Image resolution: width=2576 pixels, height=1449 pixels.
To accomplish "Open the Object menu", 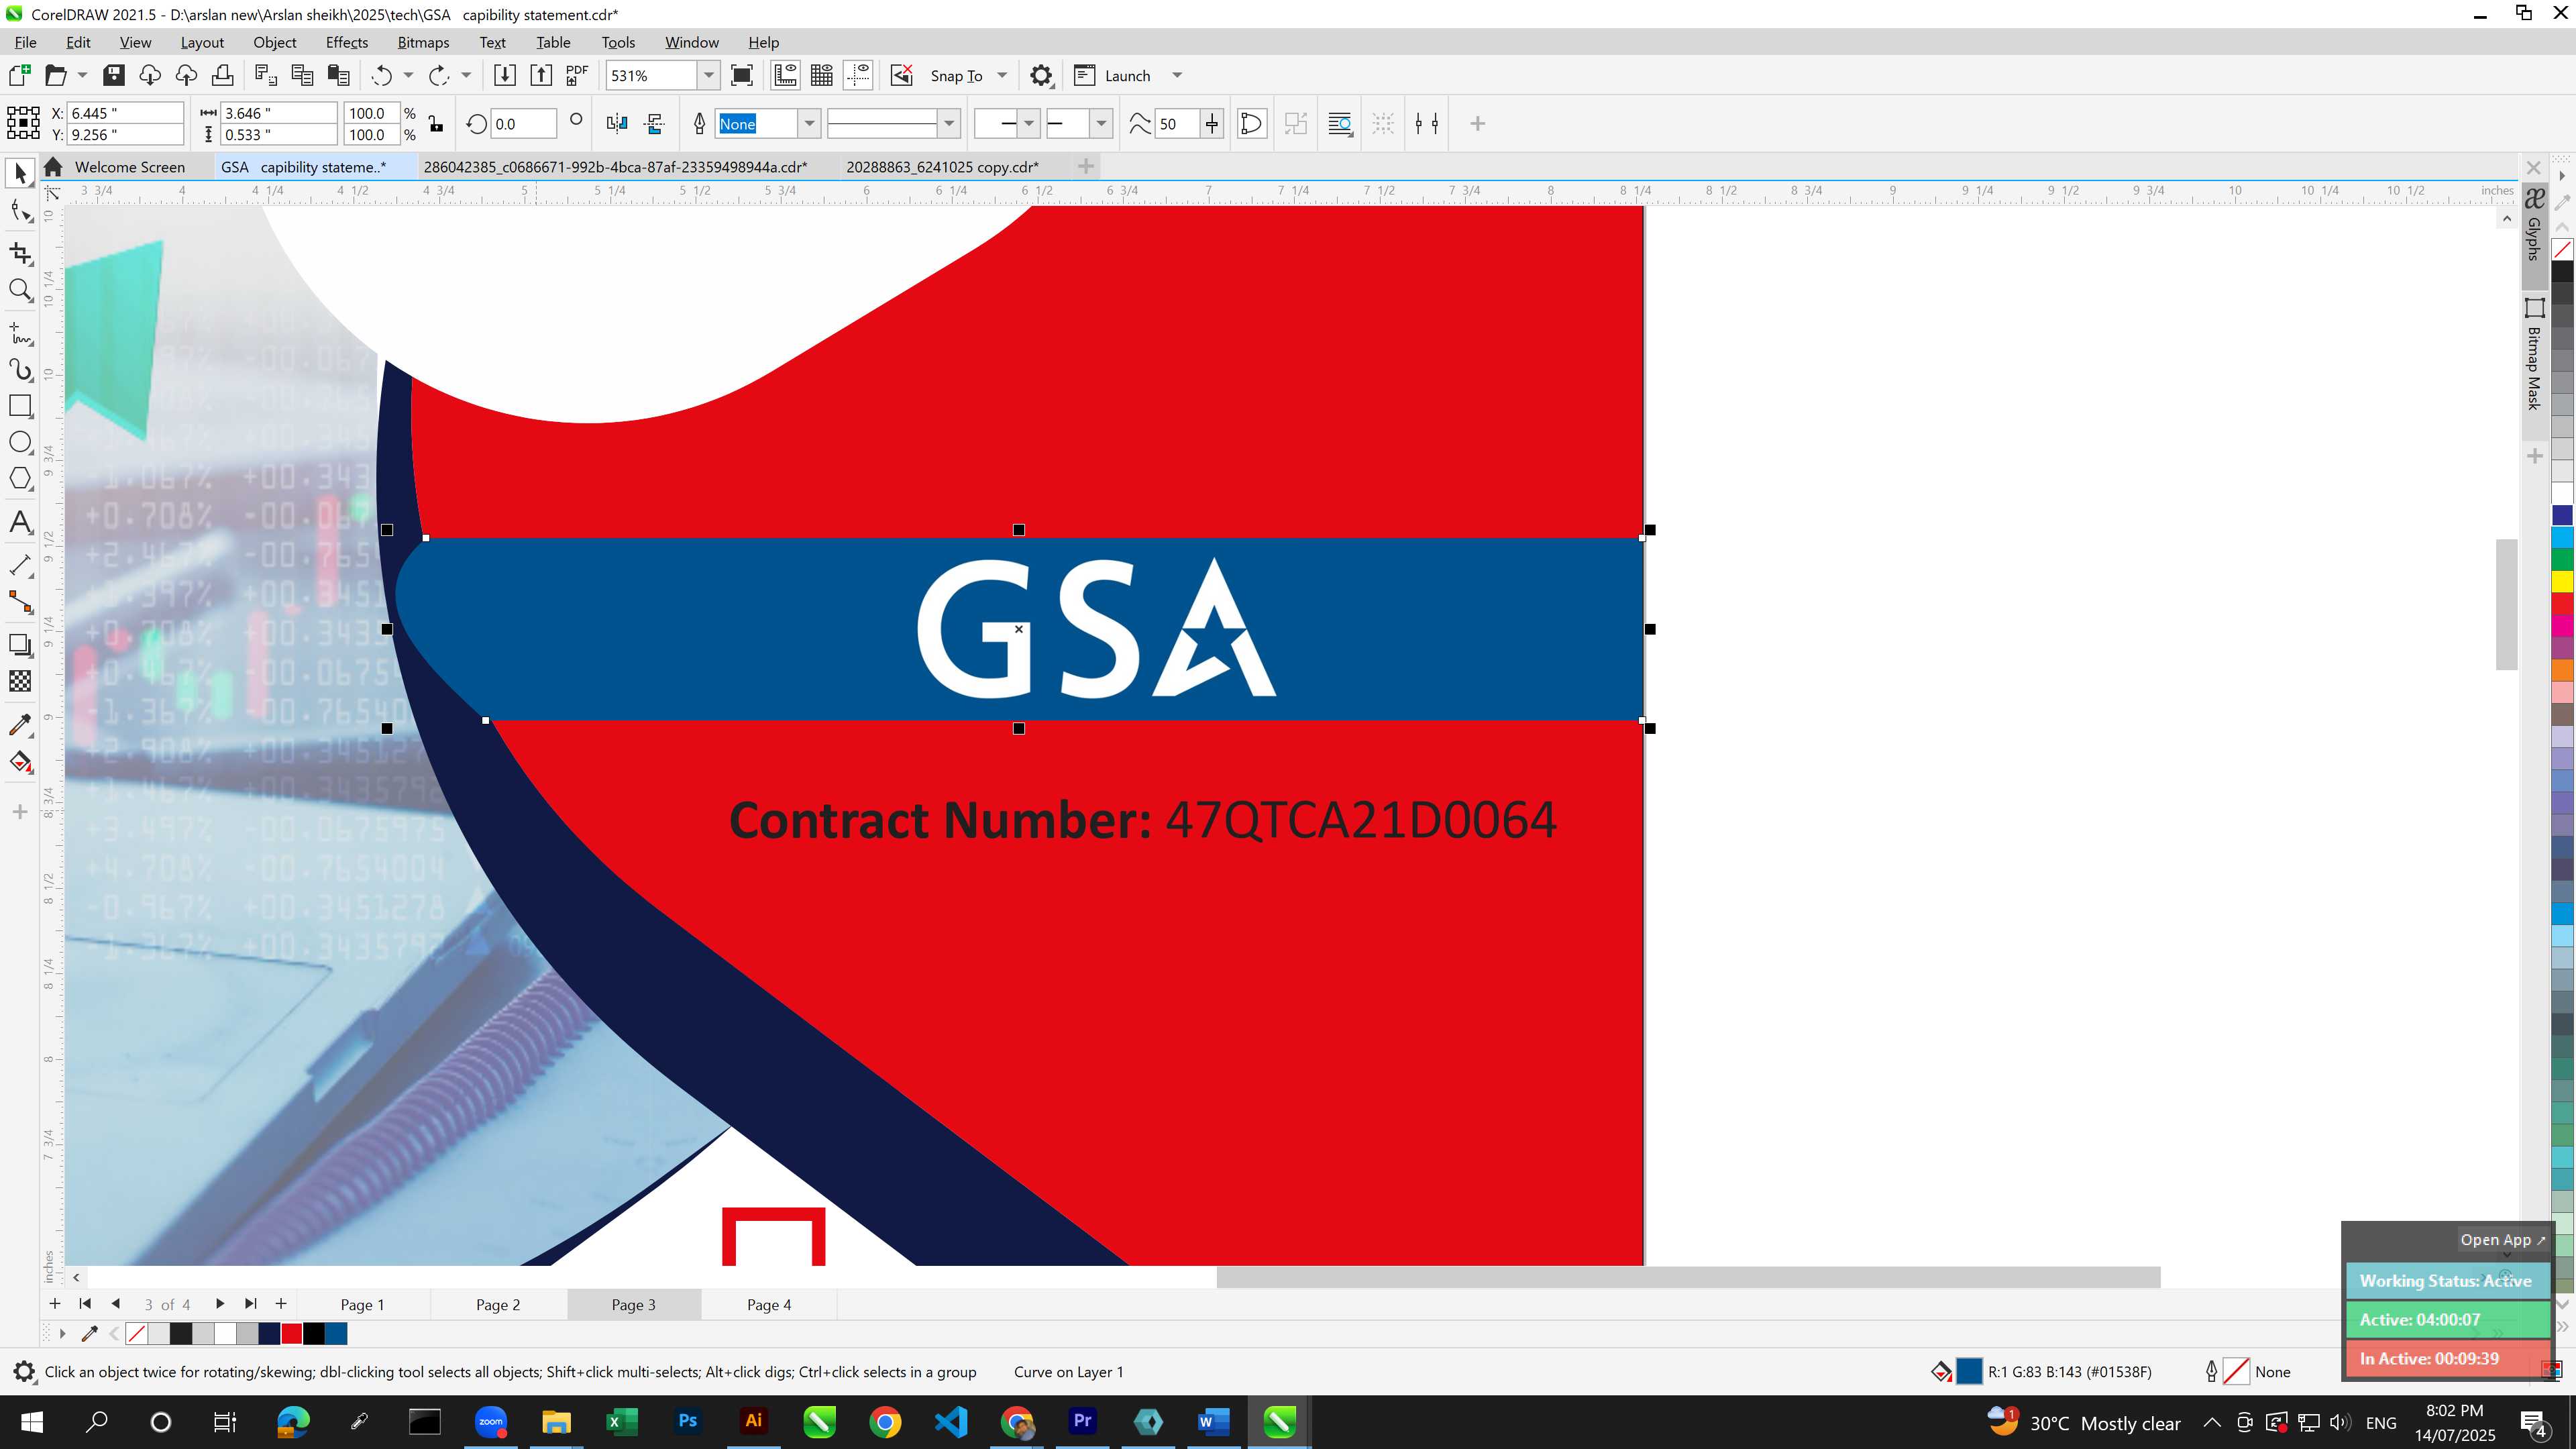I will [x=274, y=42].
